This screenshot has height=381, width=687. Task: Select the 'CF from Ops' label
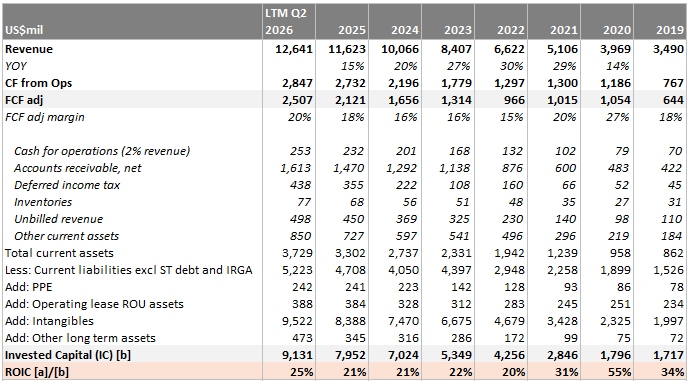pyautogui.click(x=39, y=83)
